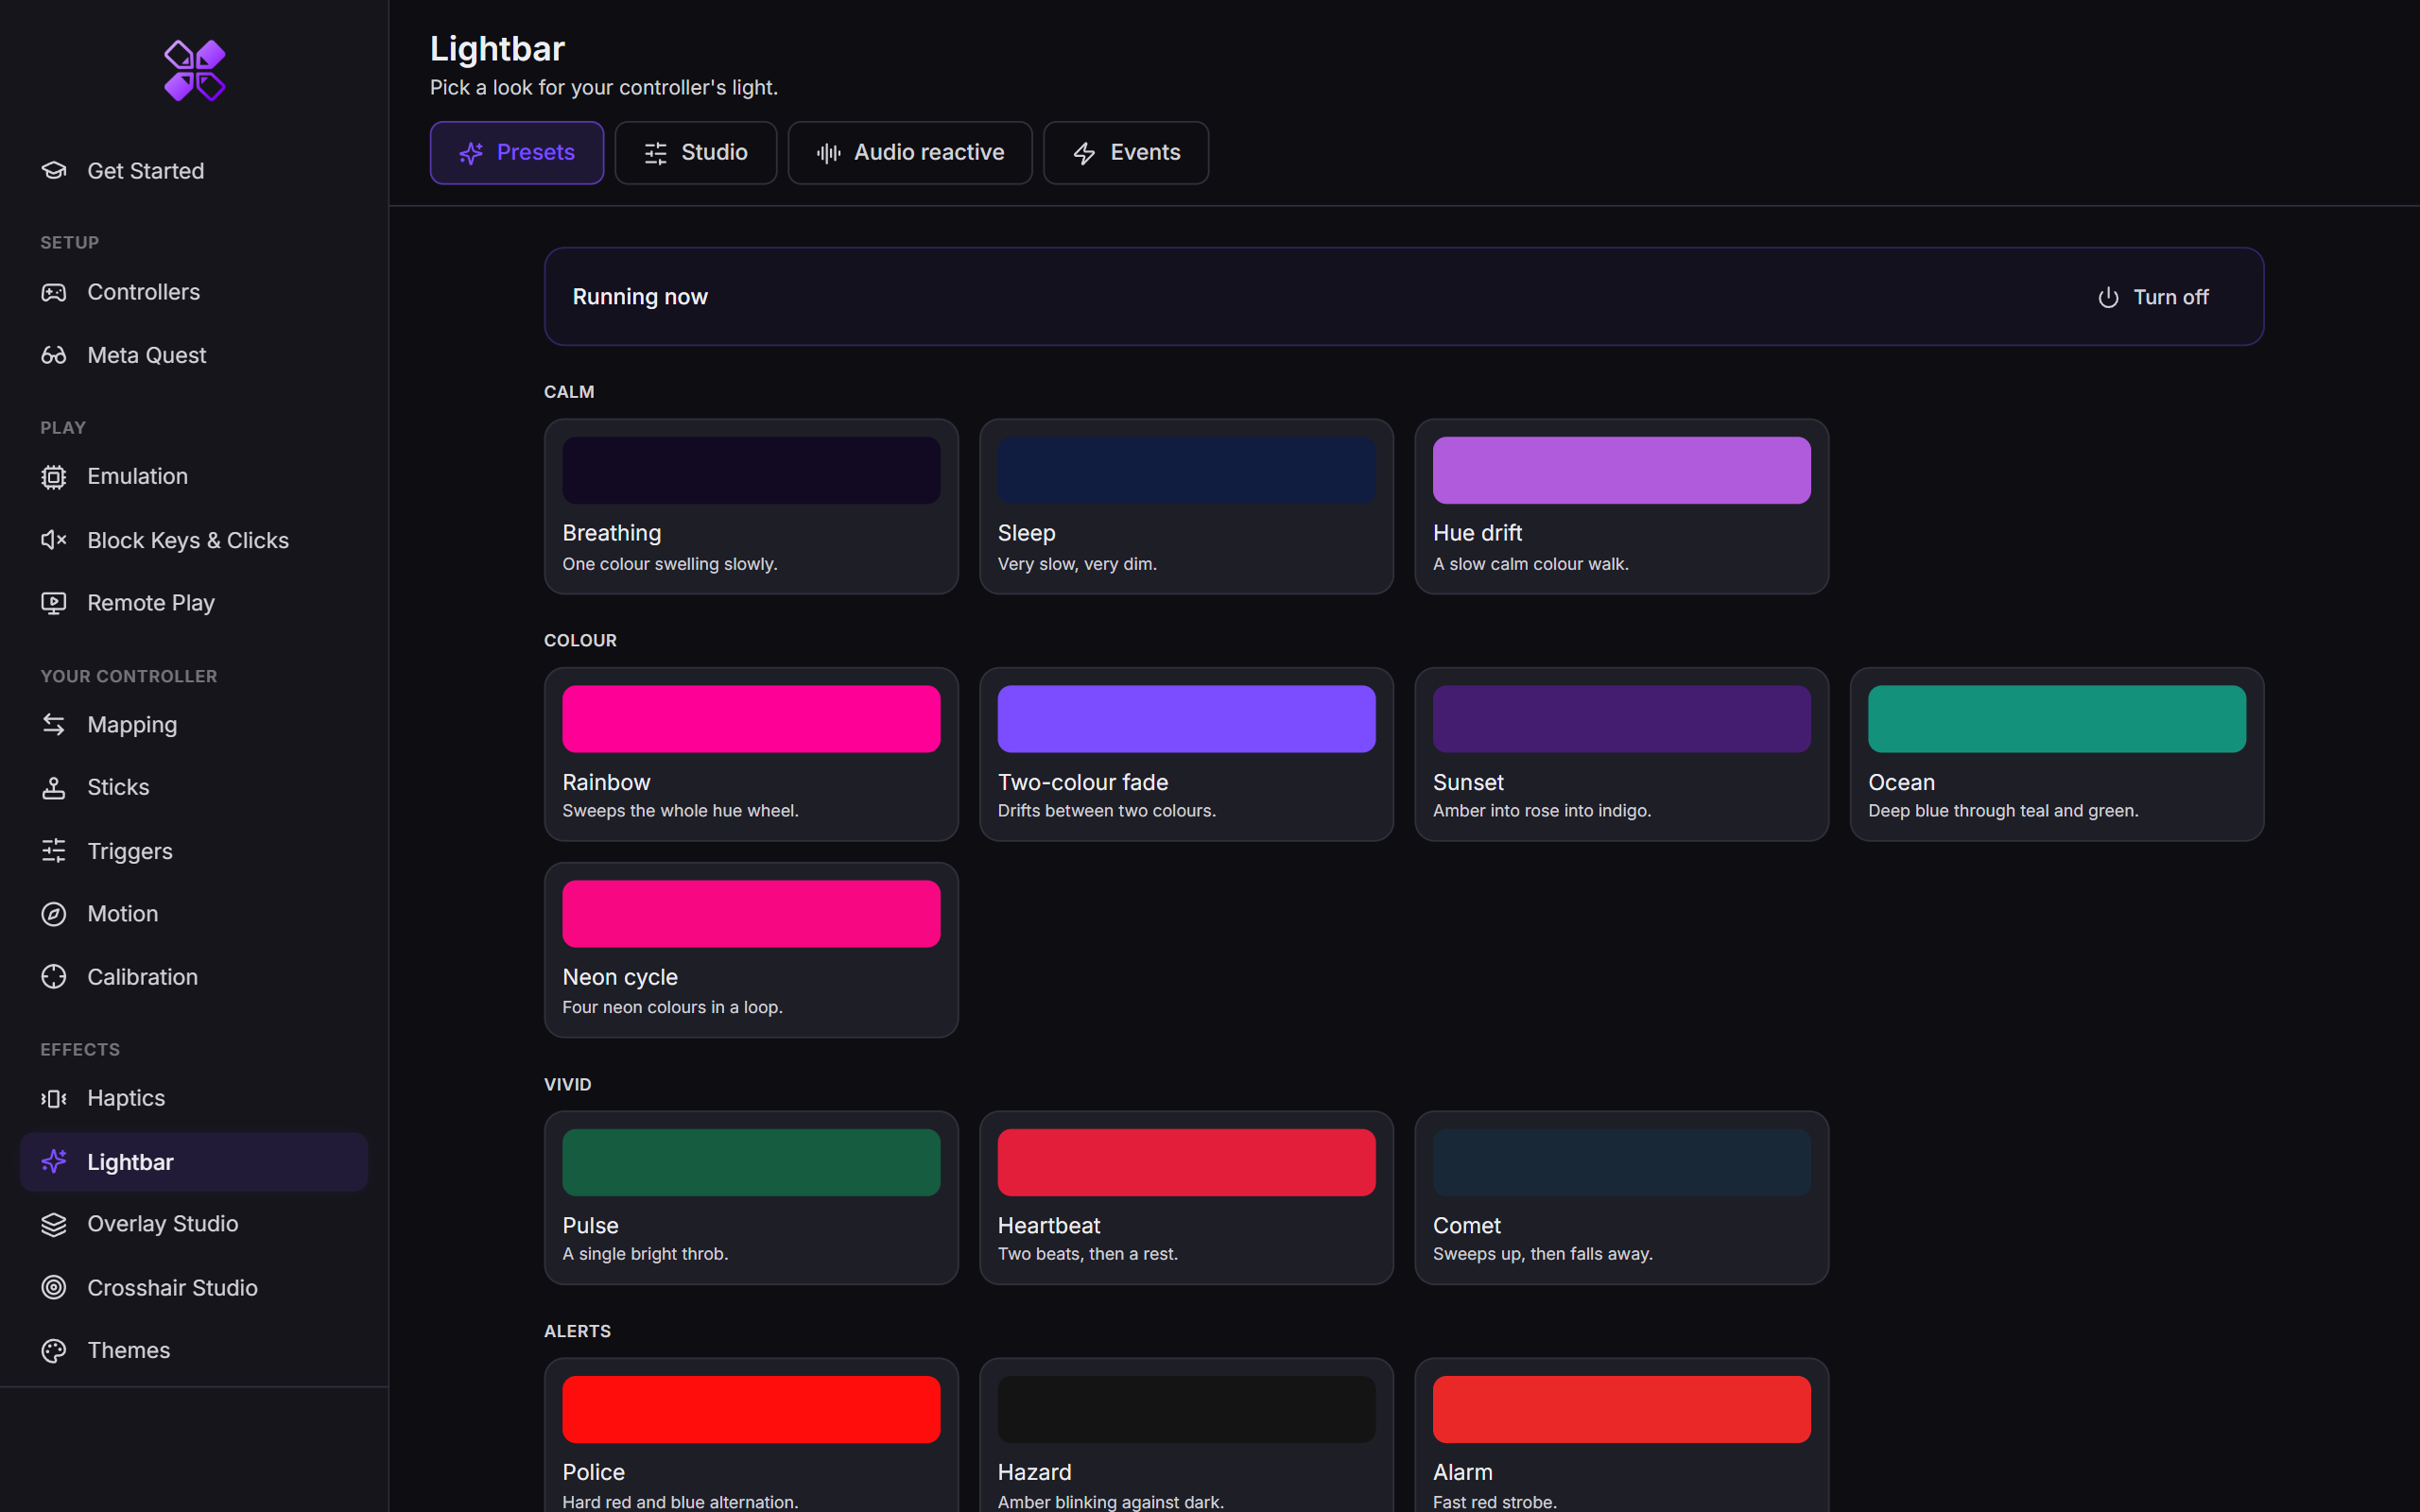
Task: Turn off the running lightbar effect
Action: (x=2153, y=297)
